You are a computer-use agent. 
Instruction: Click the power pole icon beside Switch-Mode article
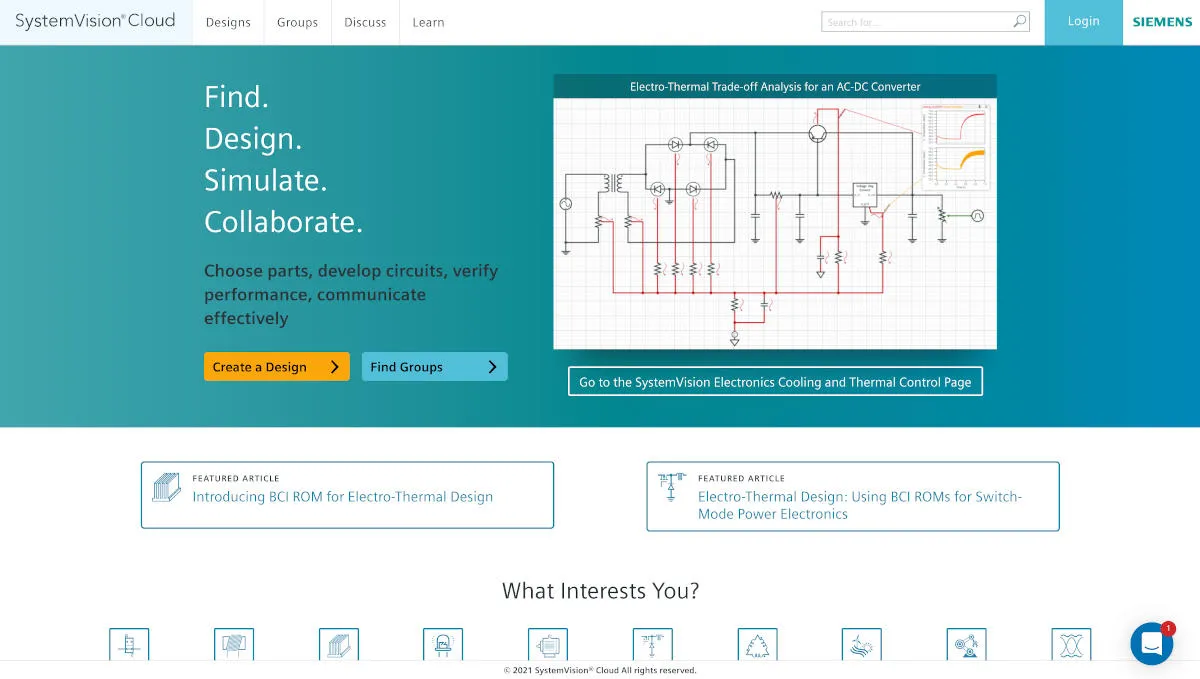pos(673,487)
